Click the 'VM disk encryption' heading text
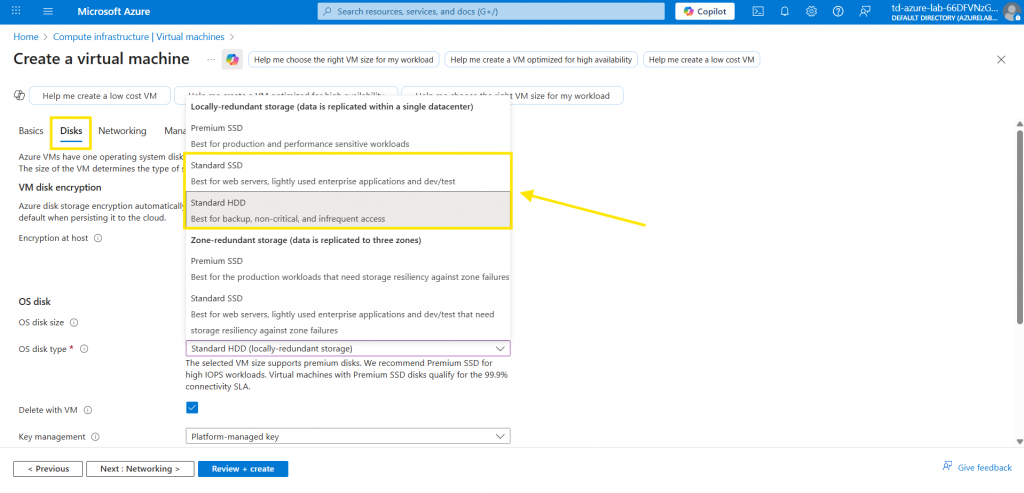The height and width of the screenshot is (493, 1024). (60, 187)
